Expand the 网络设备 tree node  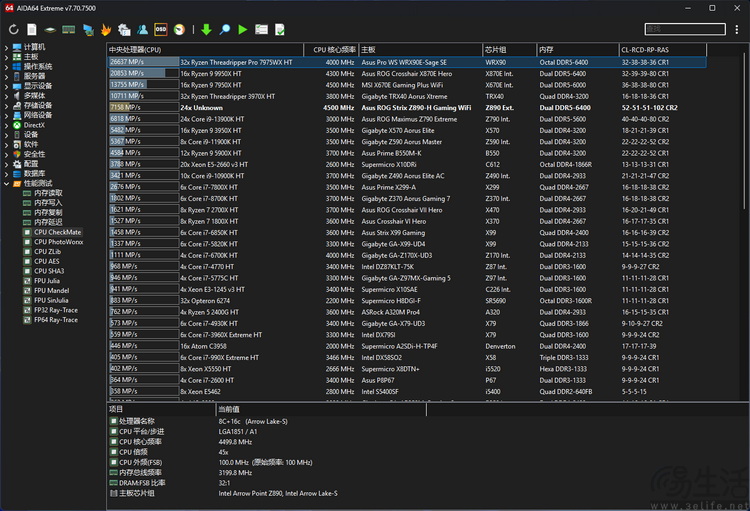[6, 115]
